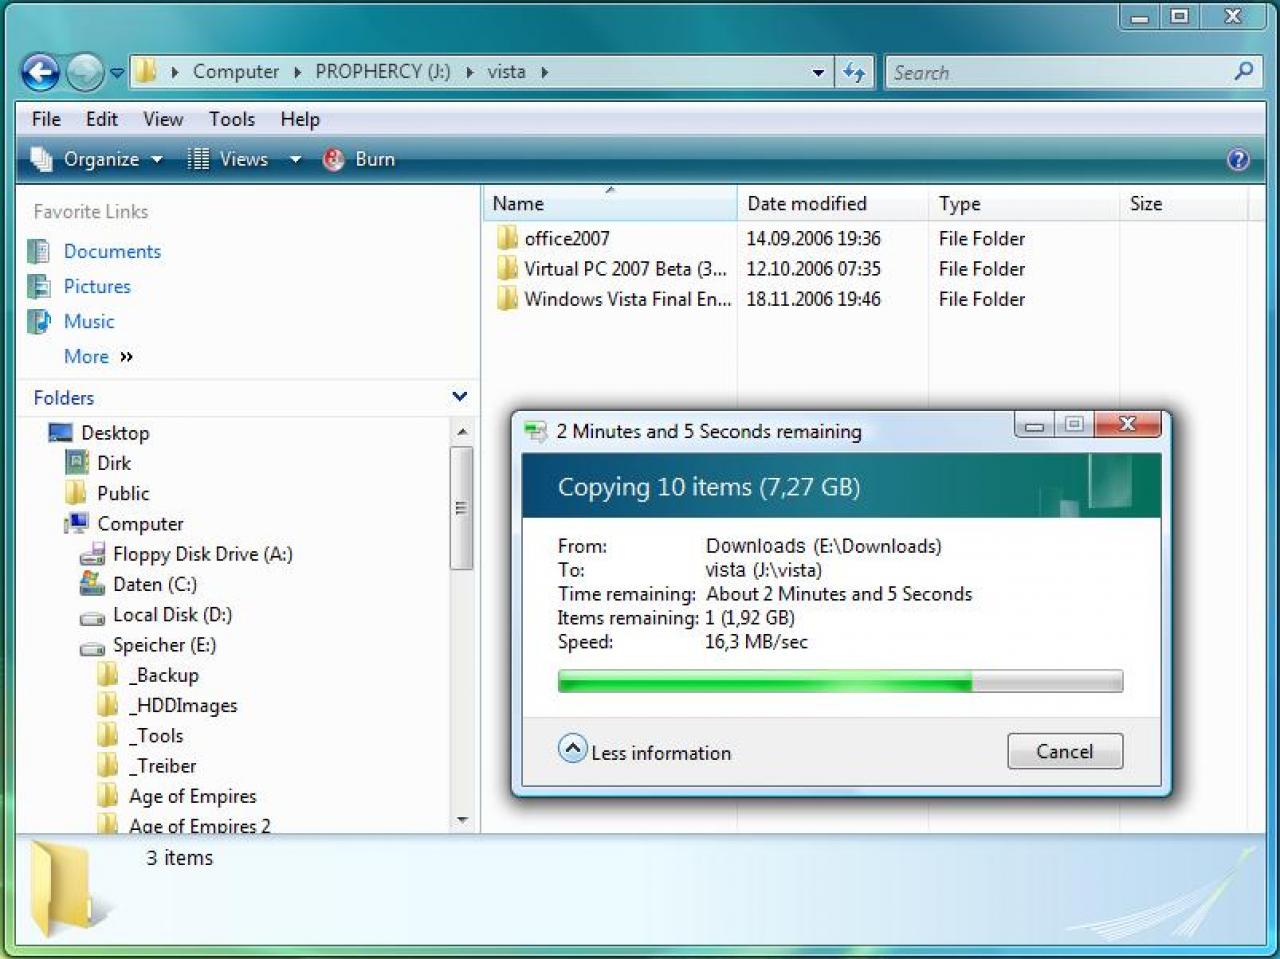Open Pictures favorite link

[x=97, y=287]
